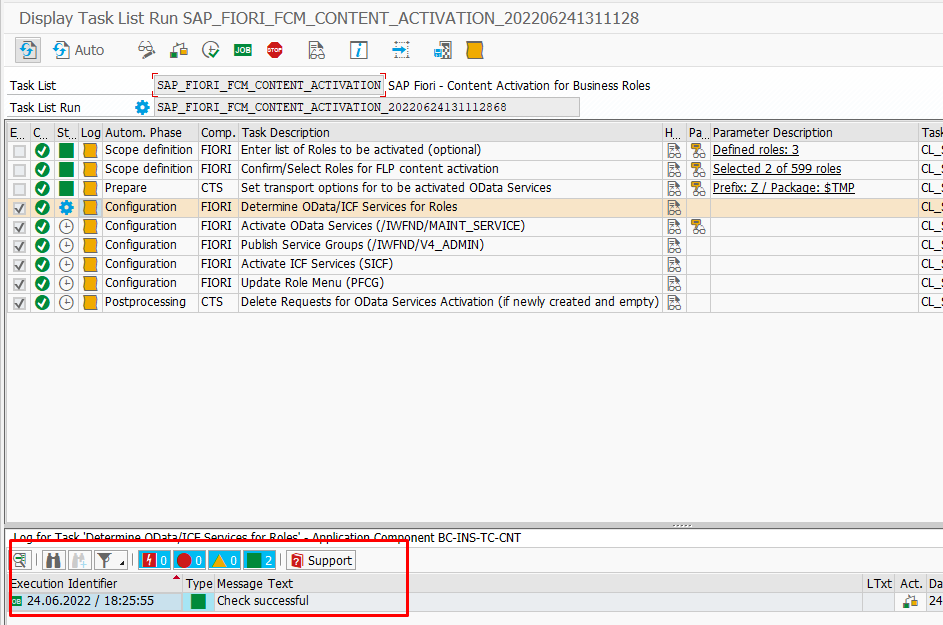
Task: Open the 'Defined roles: 3' parameter link
Action: [756, 150]
